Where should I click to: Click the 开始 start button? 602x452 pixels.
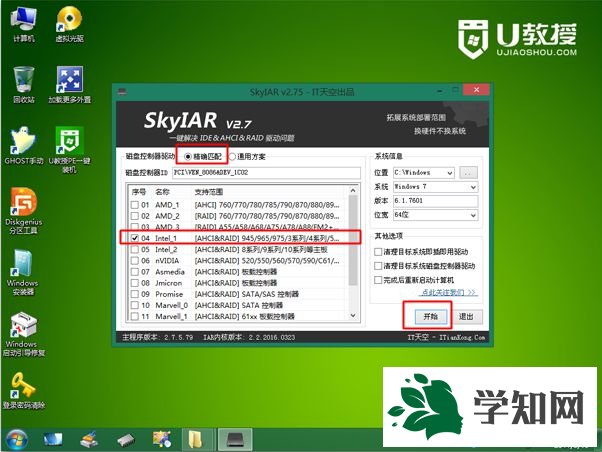tap(430, 316)
